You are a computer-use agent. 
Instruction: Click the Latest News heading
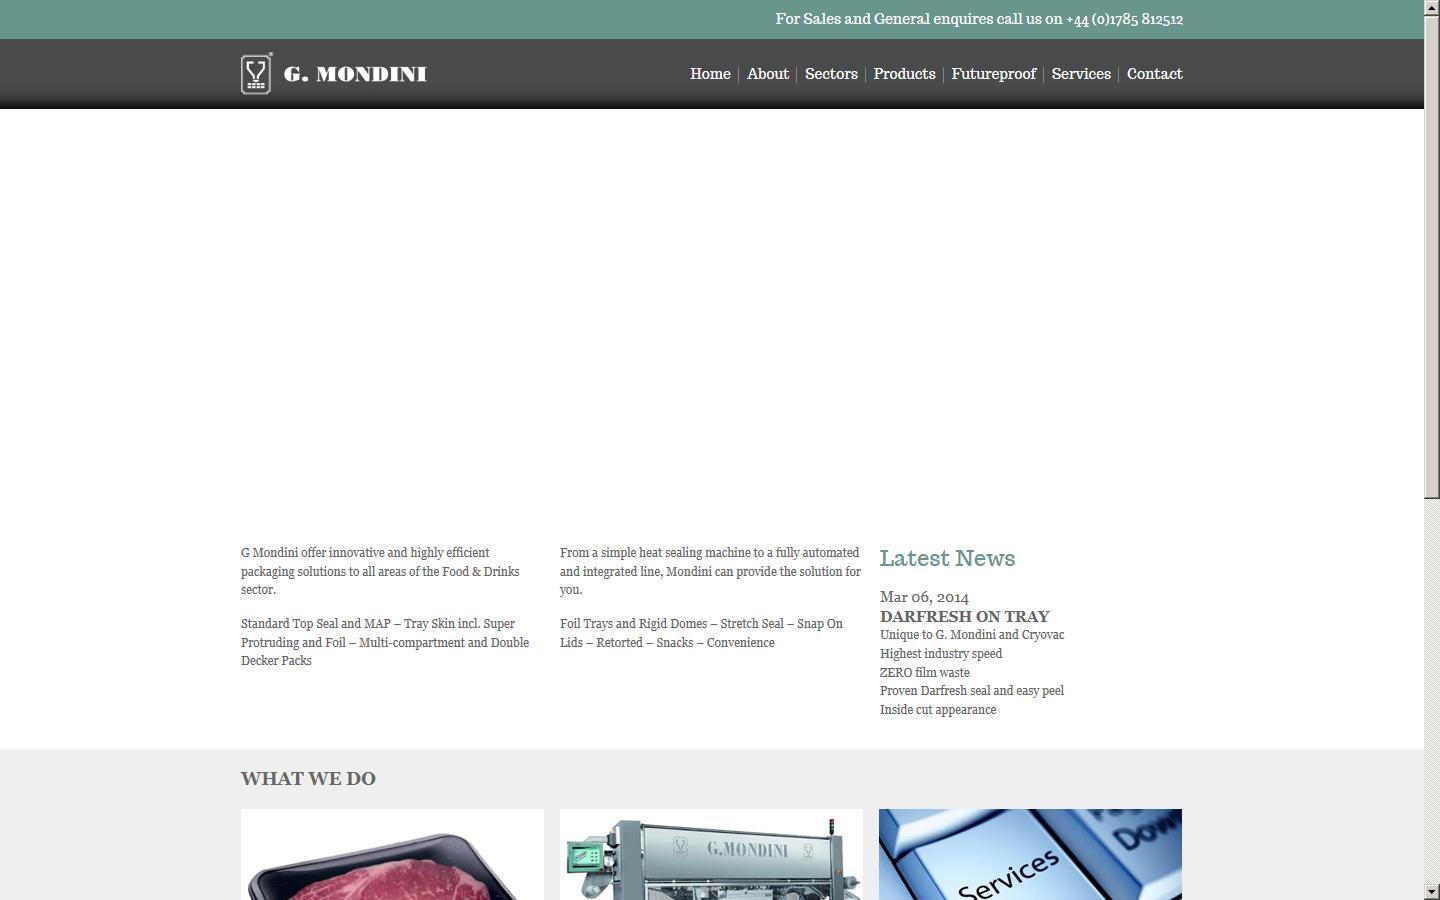coord(947,558)
